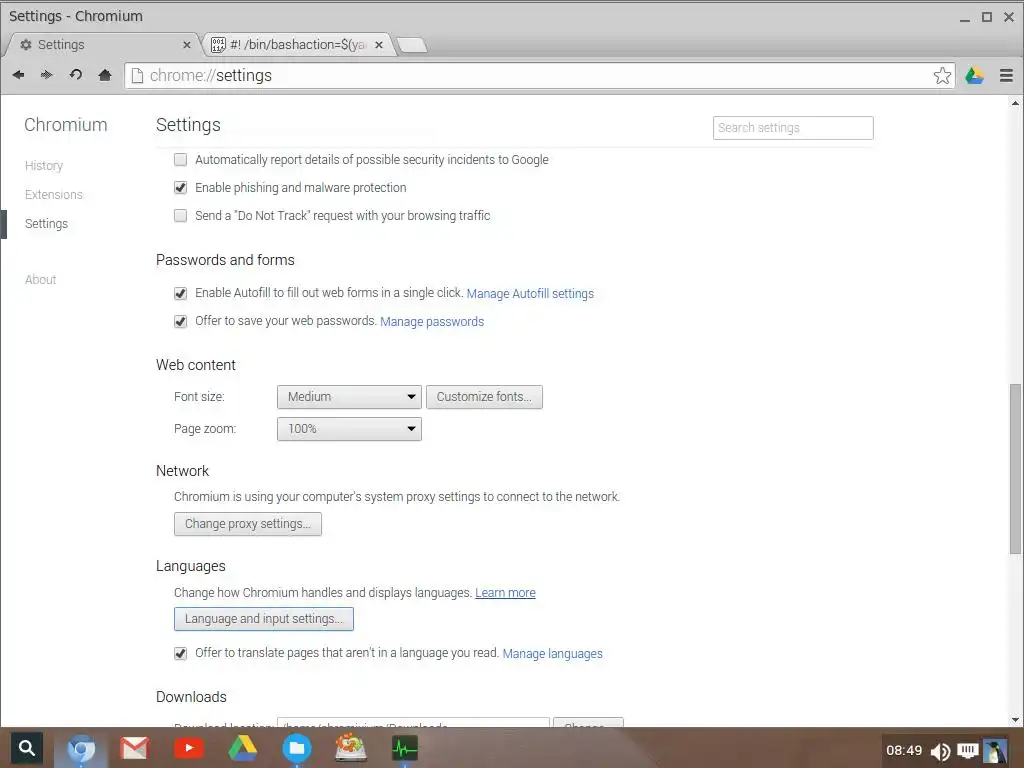
Task: Open the volume control in the system tray
Action: click(x=940, y=752)
